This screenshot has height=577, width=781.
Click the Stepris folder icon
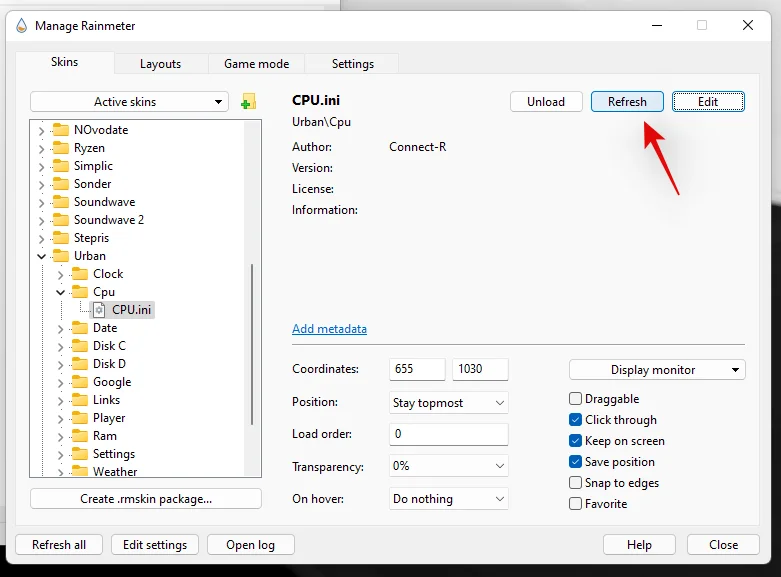(61, 238)
